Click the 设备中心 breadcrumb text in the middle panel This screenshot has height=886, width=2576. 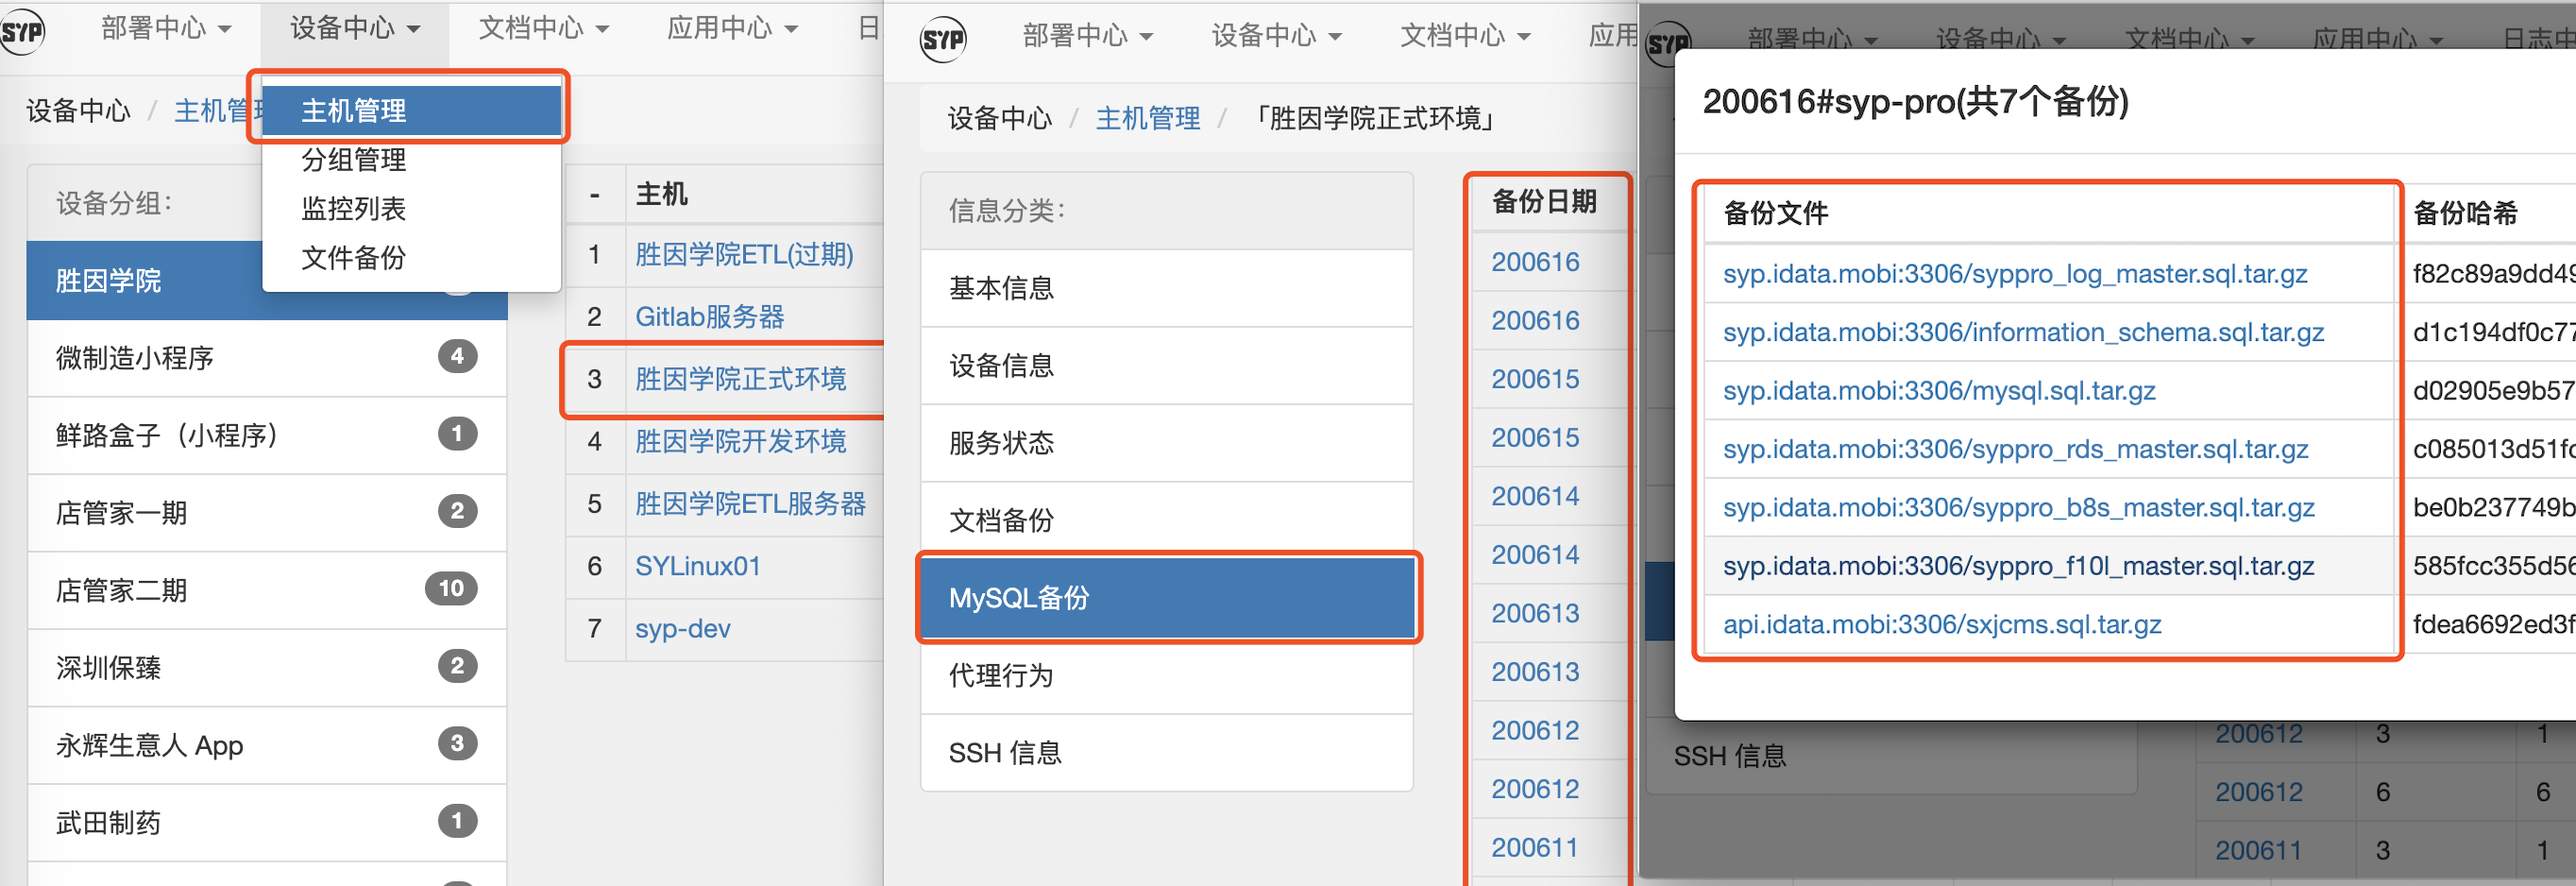999,119
